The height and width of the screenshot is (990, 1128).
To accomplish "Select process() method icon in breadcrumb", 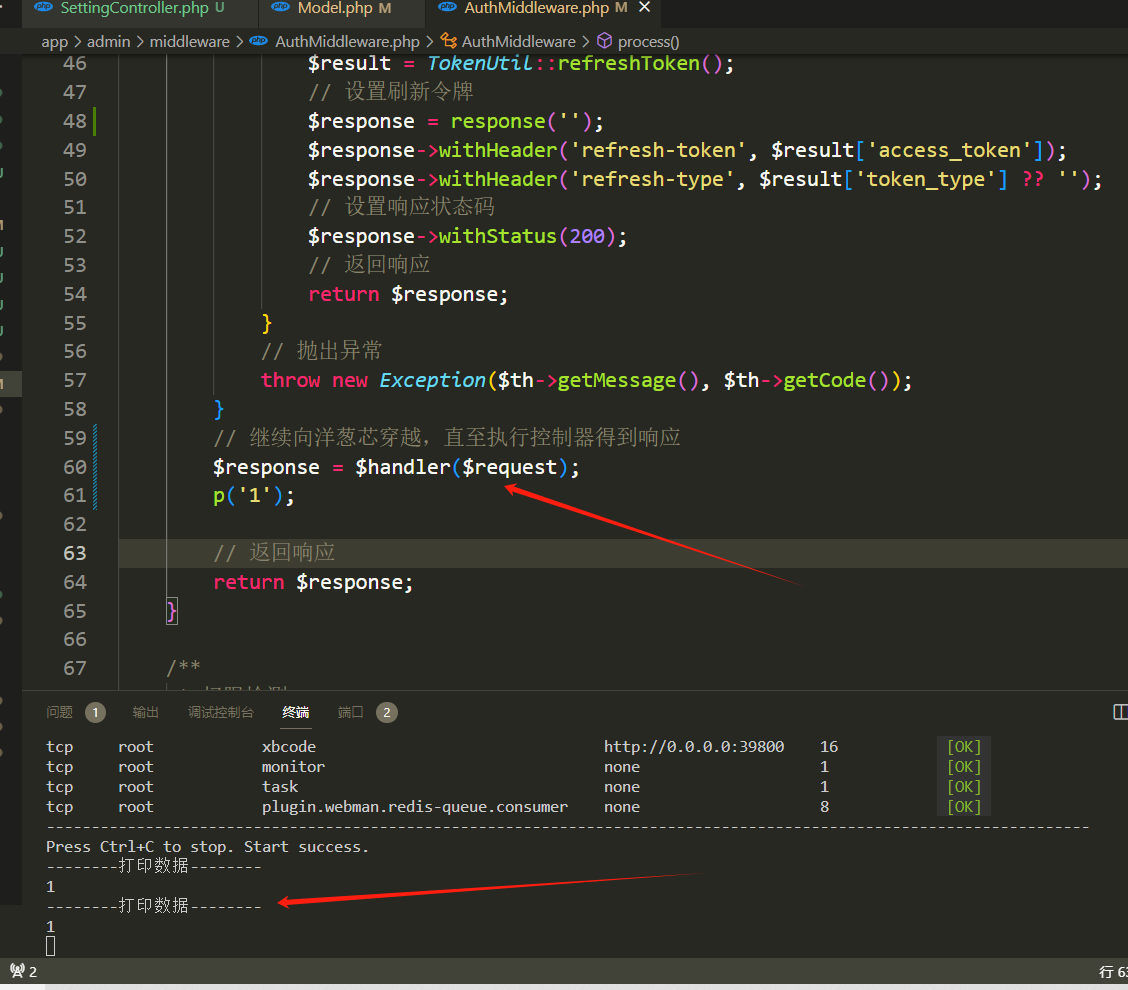I will point(604,41).
